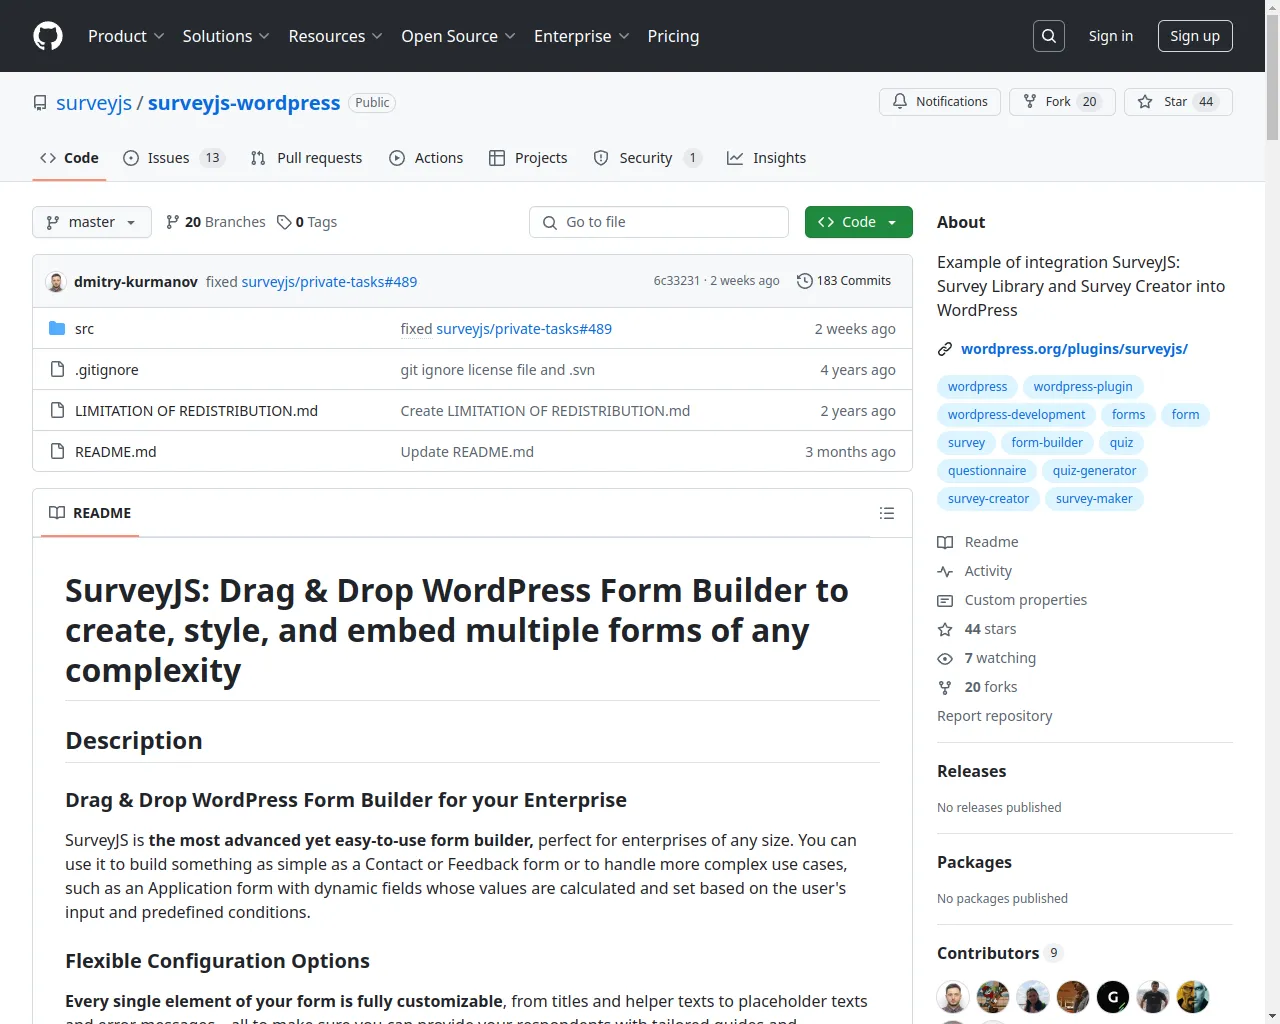Viewport: 1280px width, 1024px height.
Task: Click the commit history clock icon
Action: (804, 281)
